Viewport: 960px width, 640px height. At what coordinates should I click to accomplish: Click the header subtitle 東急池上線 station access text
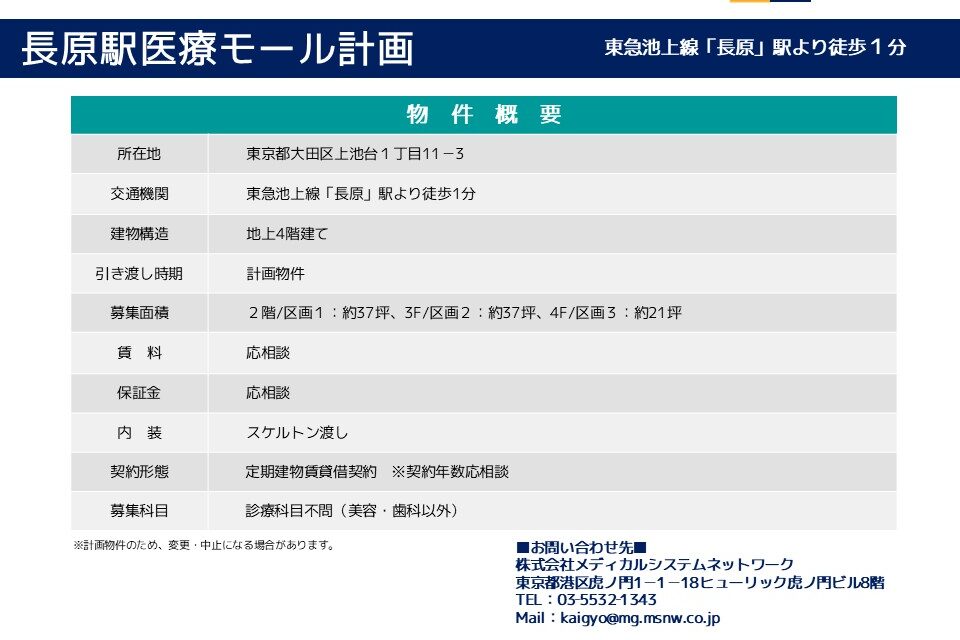(x=755, y=47)
